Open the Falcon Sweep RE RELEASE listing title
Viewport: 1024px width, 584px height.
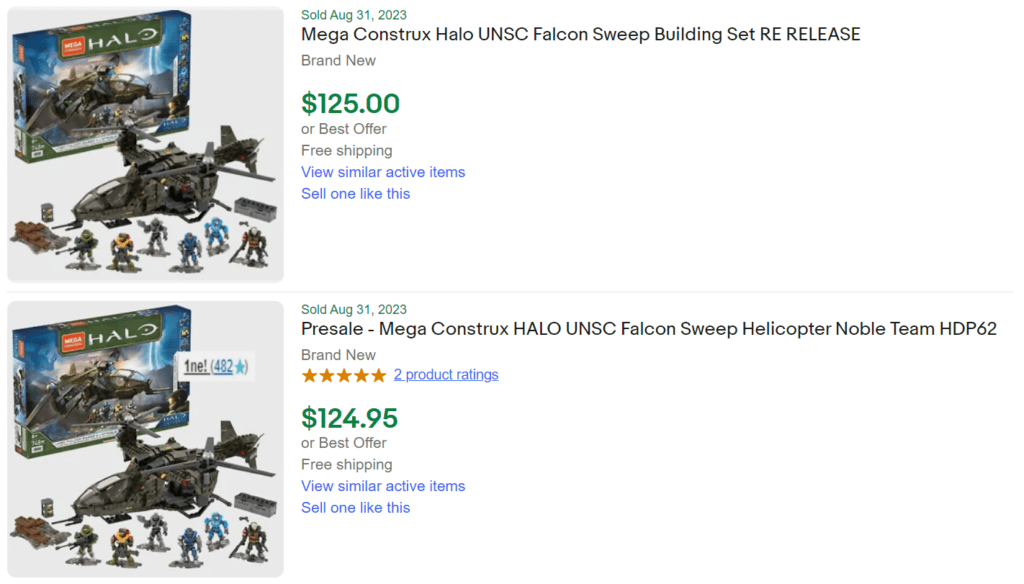coord(580,34)
